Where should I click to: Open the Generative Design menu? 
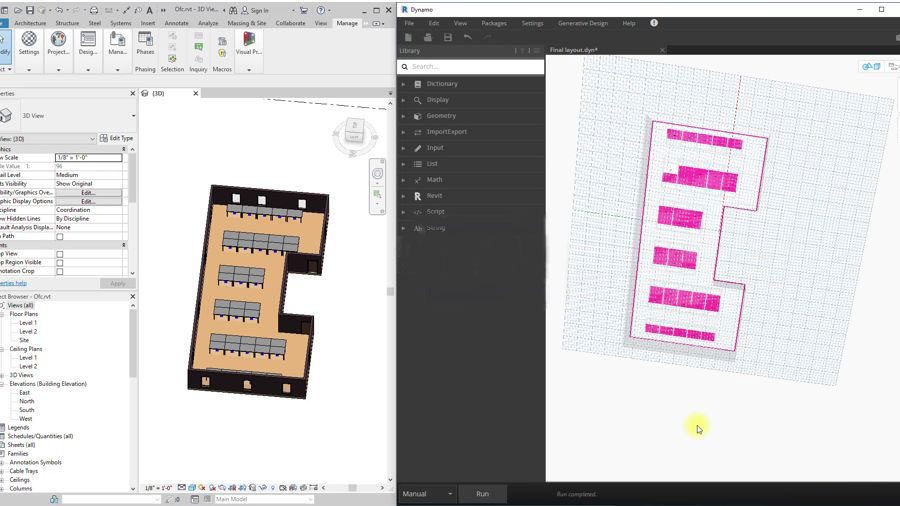582,23
